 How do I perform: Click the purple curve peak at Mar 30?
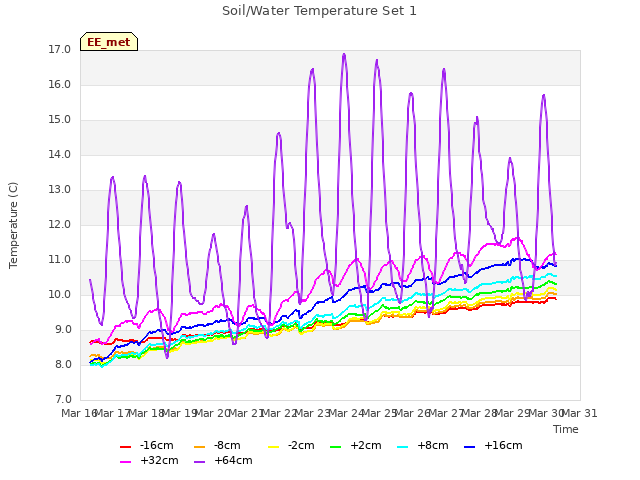click(x=544, y=96)
